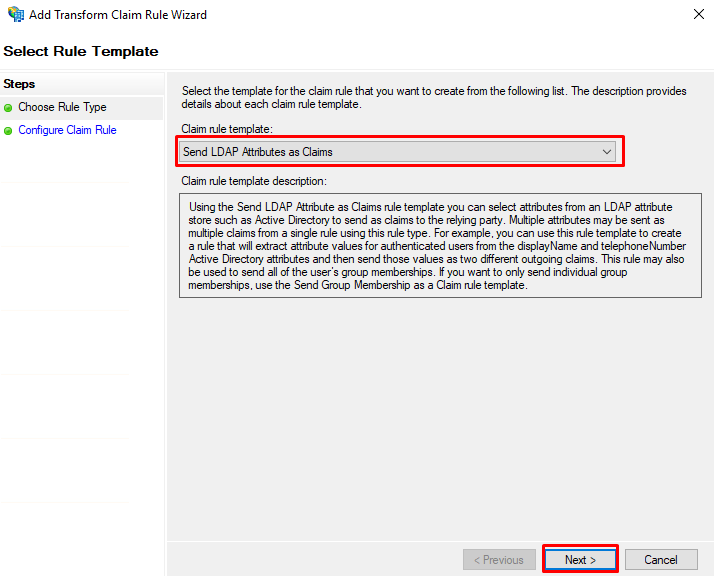
Task: Click the wizard application icon in title bar
Action: pos(16,14)
